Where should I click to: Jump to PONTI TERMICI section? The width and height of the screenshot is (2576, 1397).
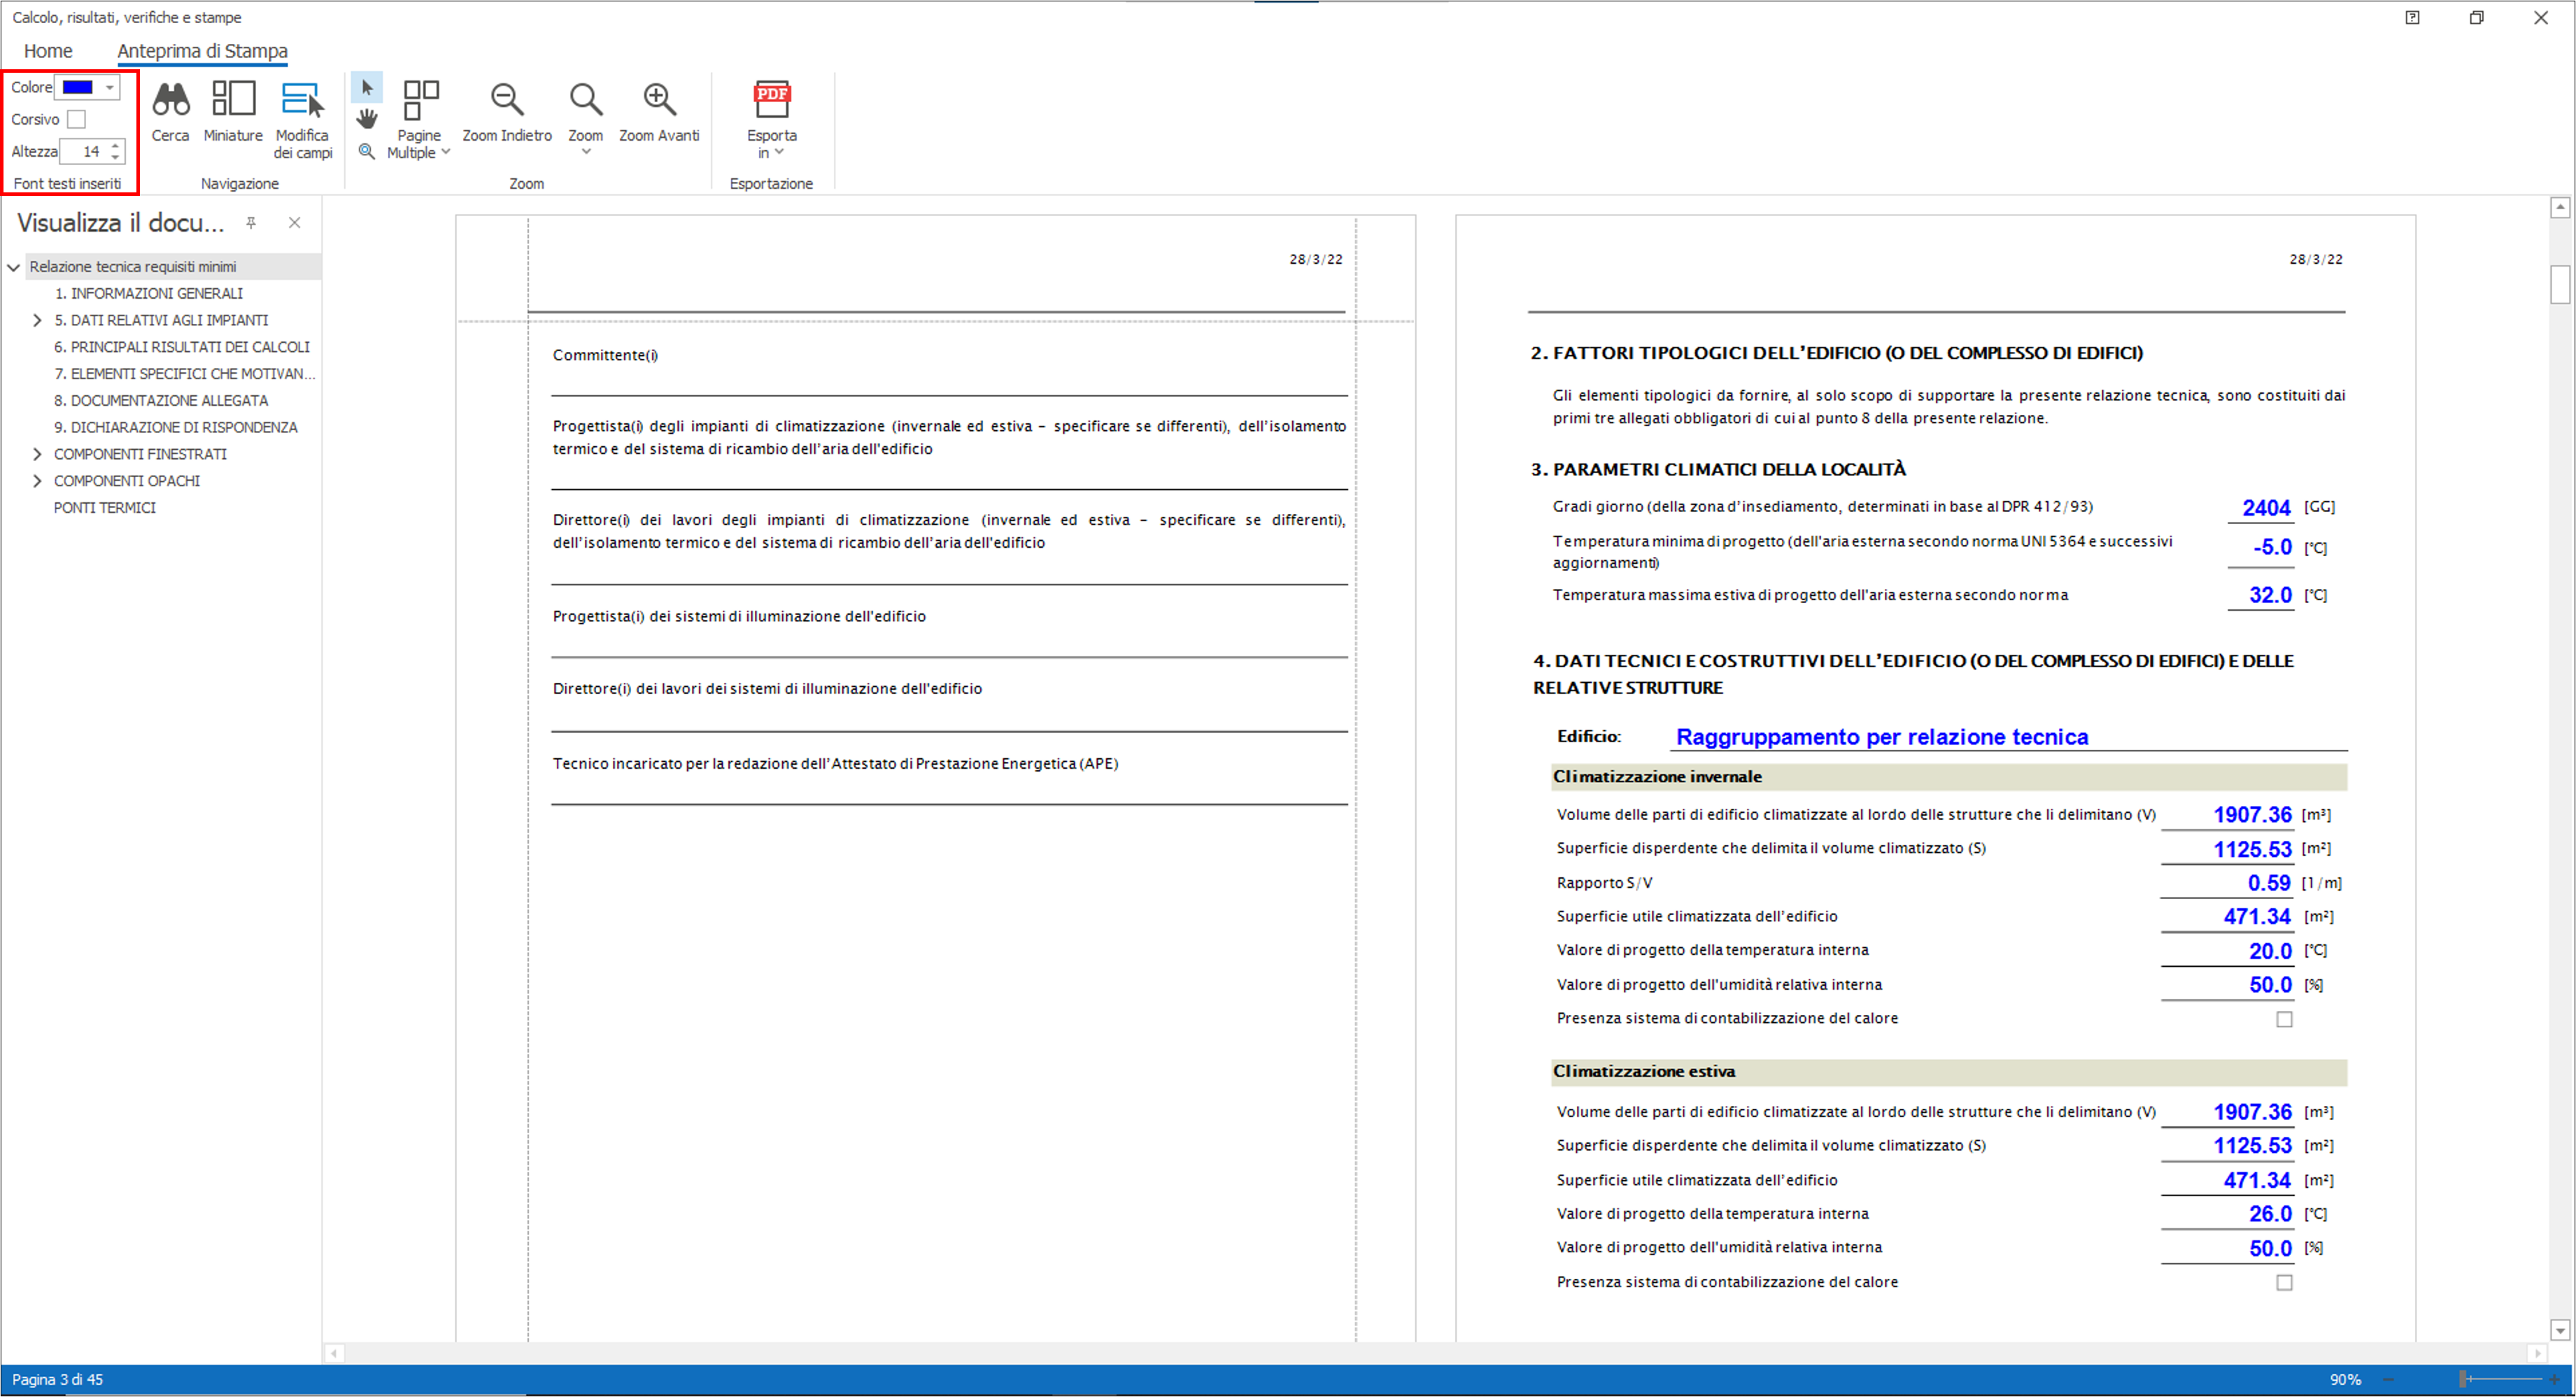pyautogui.click(x=105, y=509)
